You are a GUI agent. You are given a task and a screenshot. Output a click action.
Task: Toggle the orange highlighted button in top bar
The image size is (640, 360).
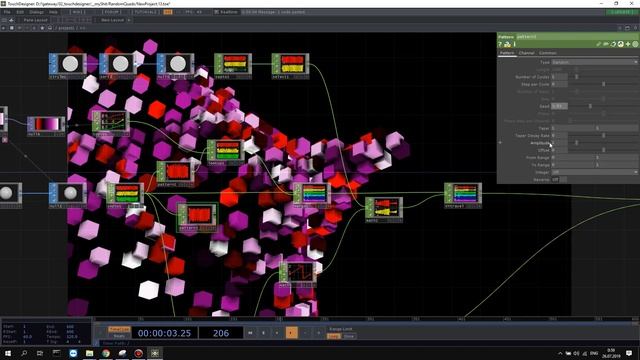click(167, 12)
